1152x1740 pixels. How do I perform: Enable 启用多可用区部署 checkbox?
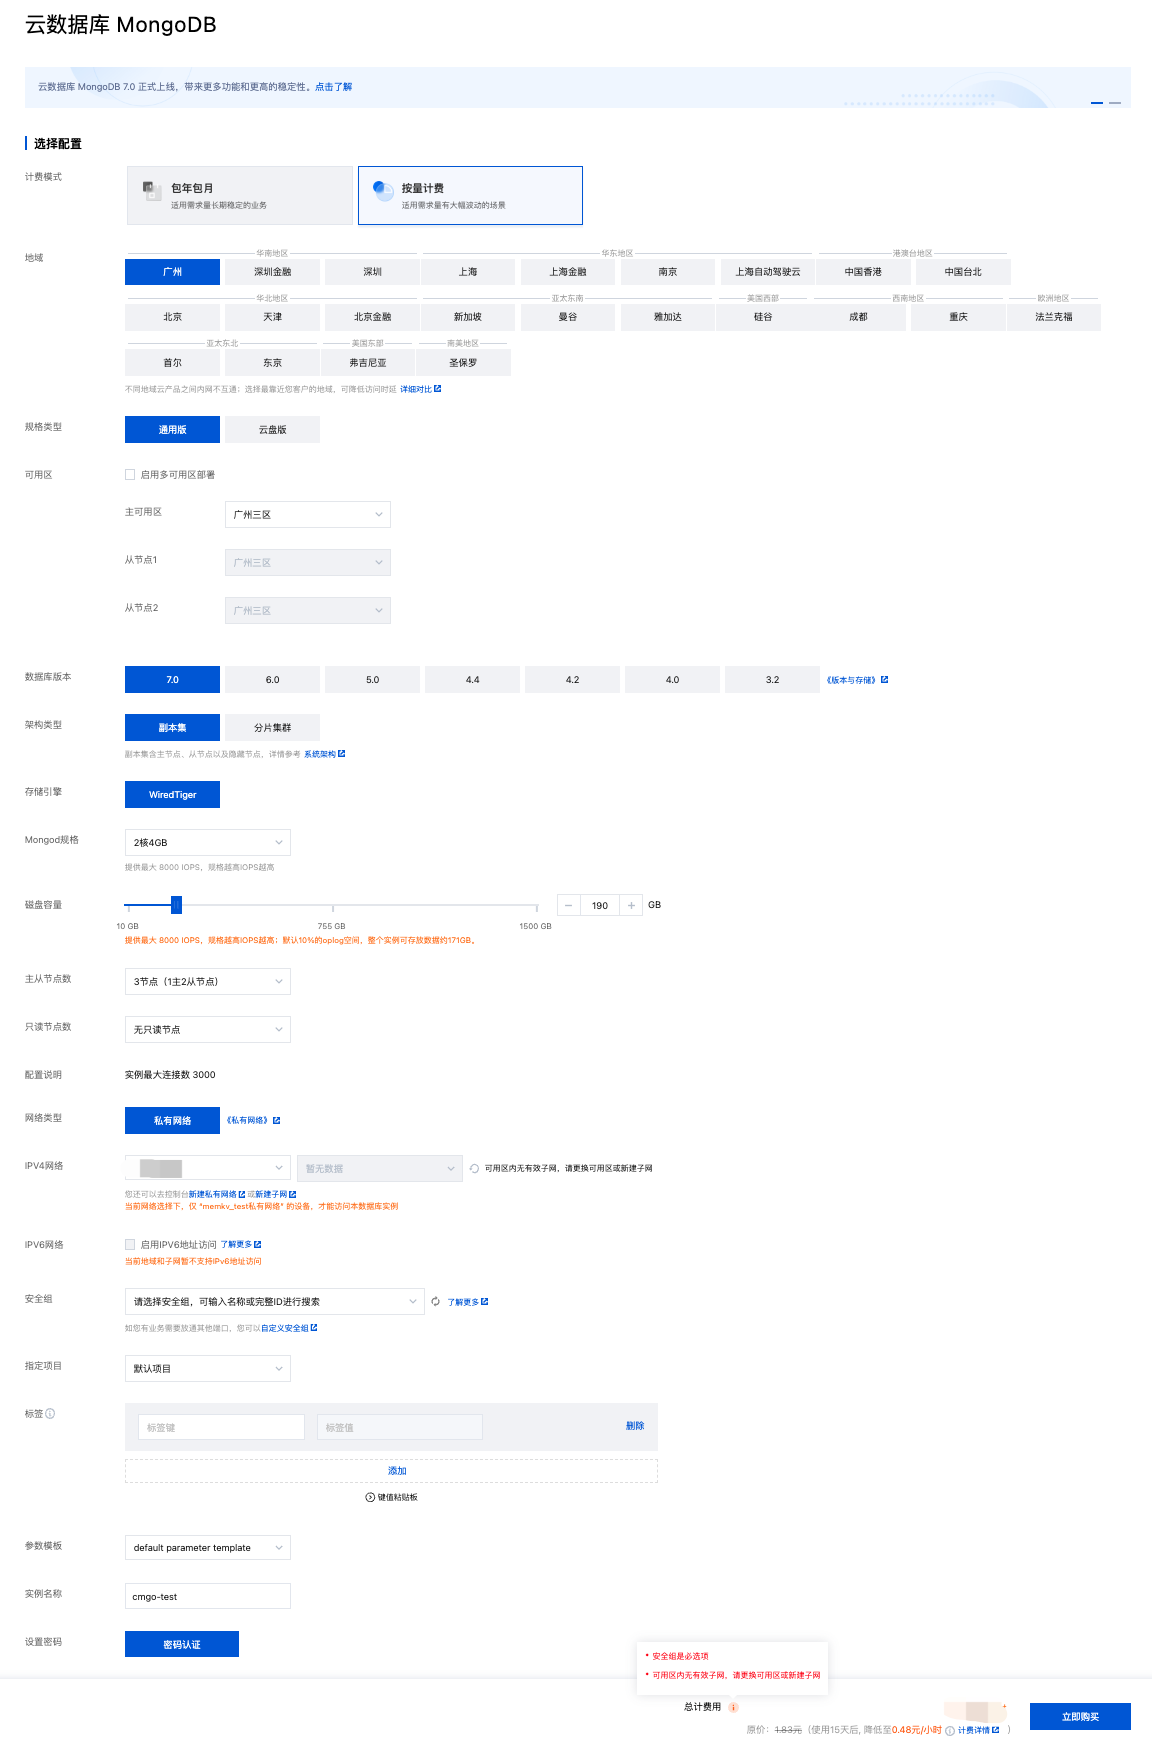[x=130, y=475]
